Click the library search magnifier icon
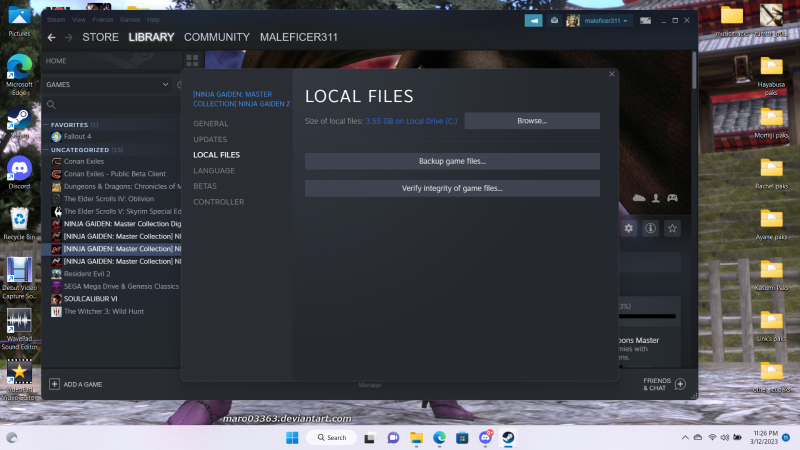Viewport: 800px width, 450px height. 51,105
